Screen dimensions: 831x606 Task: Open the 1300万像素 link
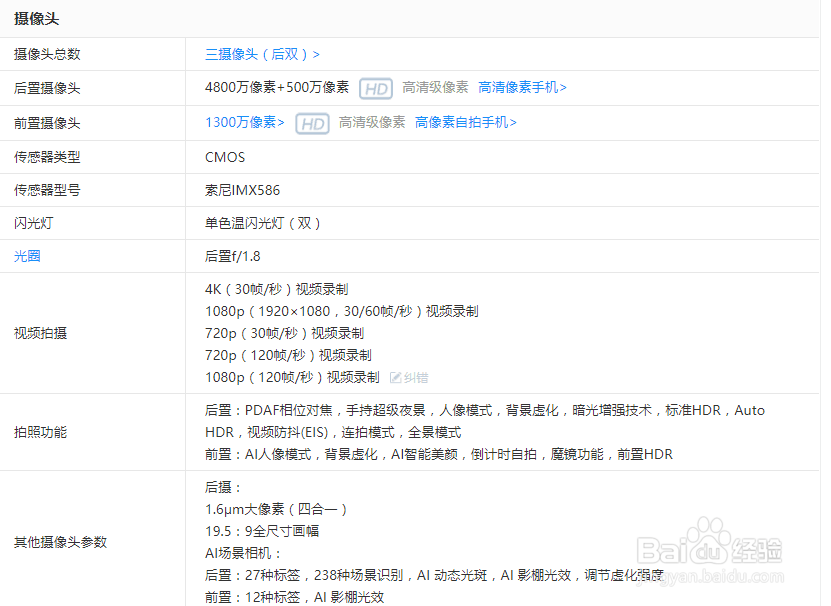[x=245, y=122]
